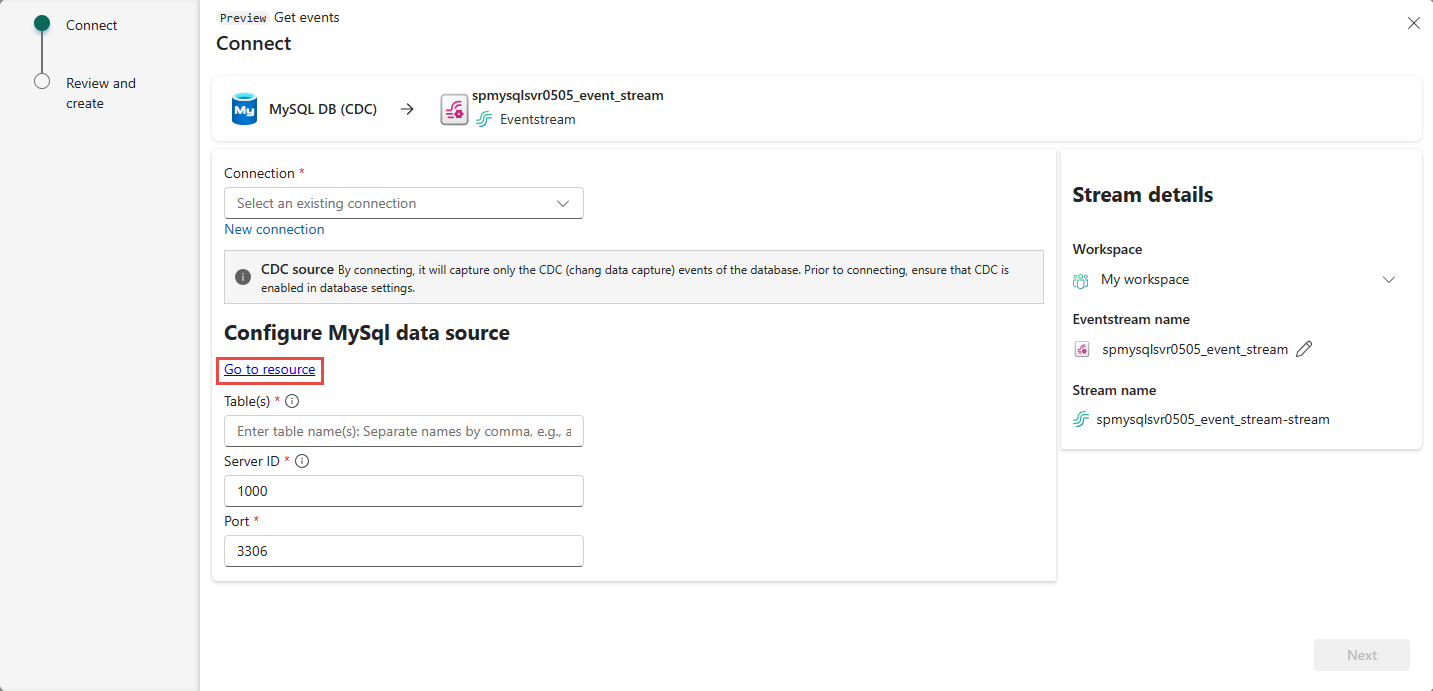Click the Table(s) info tooltip icon
Viewport: 1433px width, 691px height.
click(x=292, y=401)
